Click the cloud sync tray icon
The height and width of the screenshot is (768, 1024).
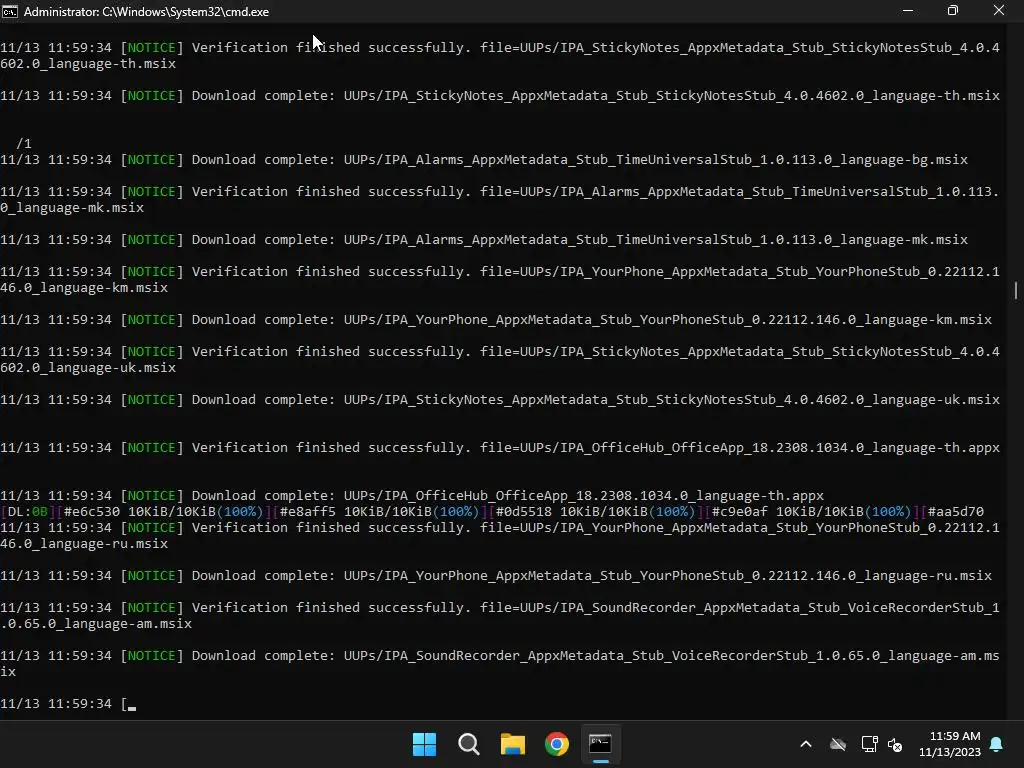click(838, 744)
